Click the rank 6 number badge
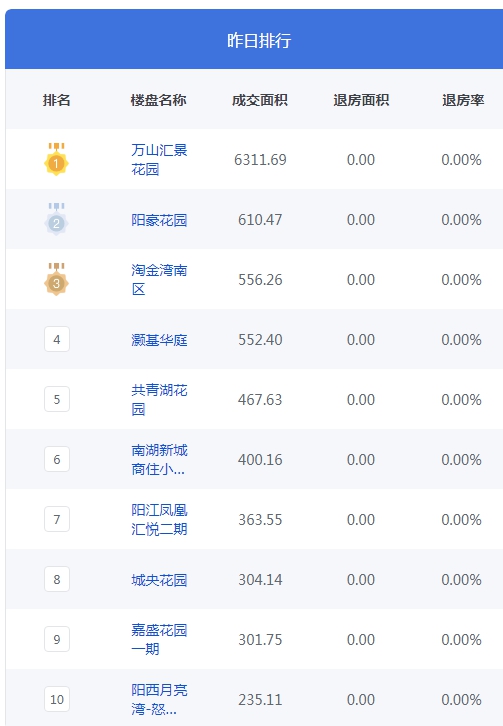503x726 pixels. point(57,459)
